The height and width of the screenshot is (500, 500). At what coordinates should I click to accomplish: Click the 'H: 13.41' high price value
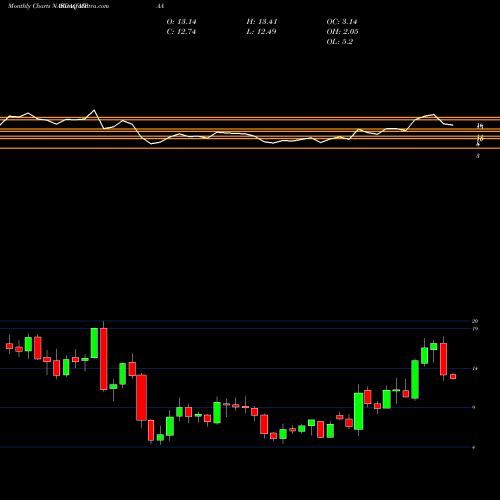point(262,22)
